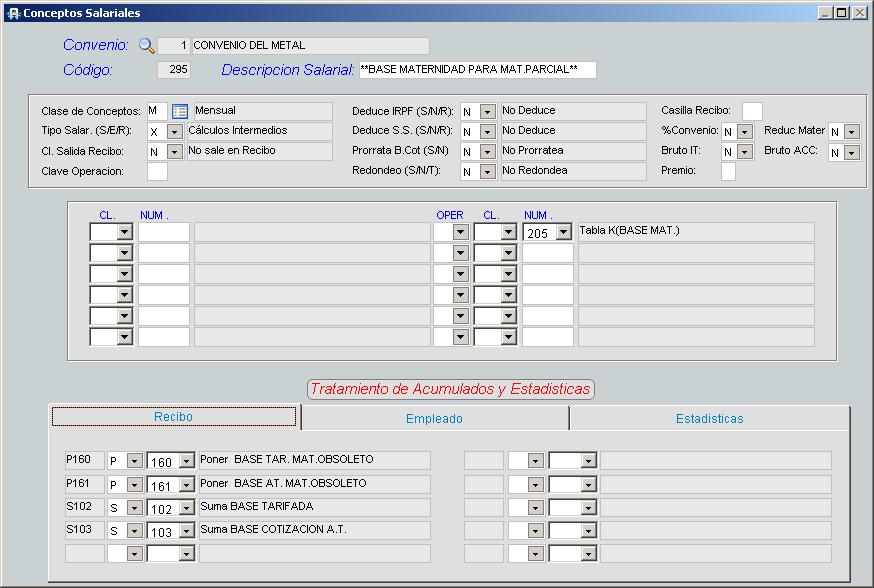The image size is (874, 588).
Task: Click the No Redondea text
Action: pyautogui.click(x=535, y=171)
